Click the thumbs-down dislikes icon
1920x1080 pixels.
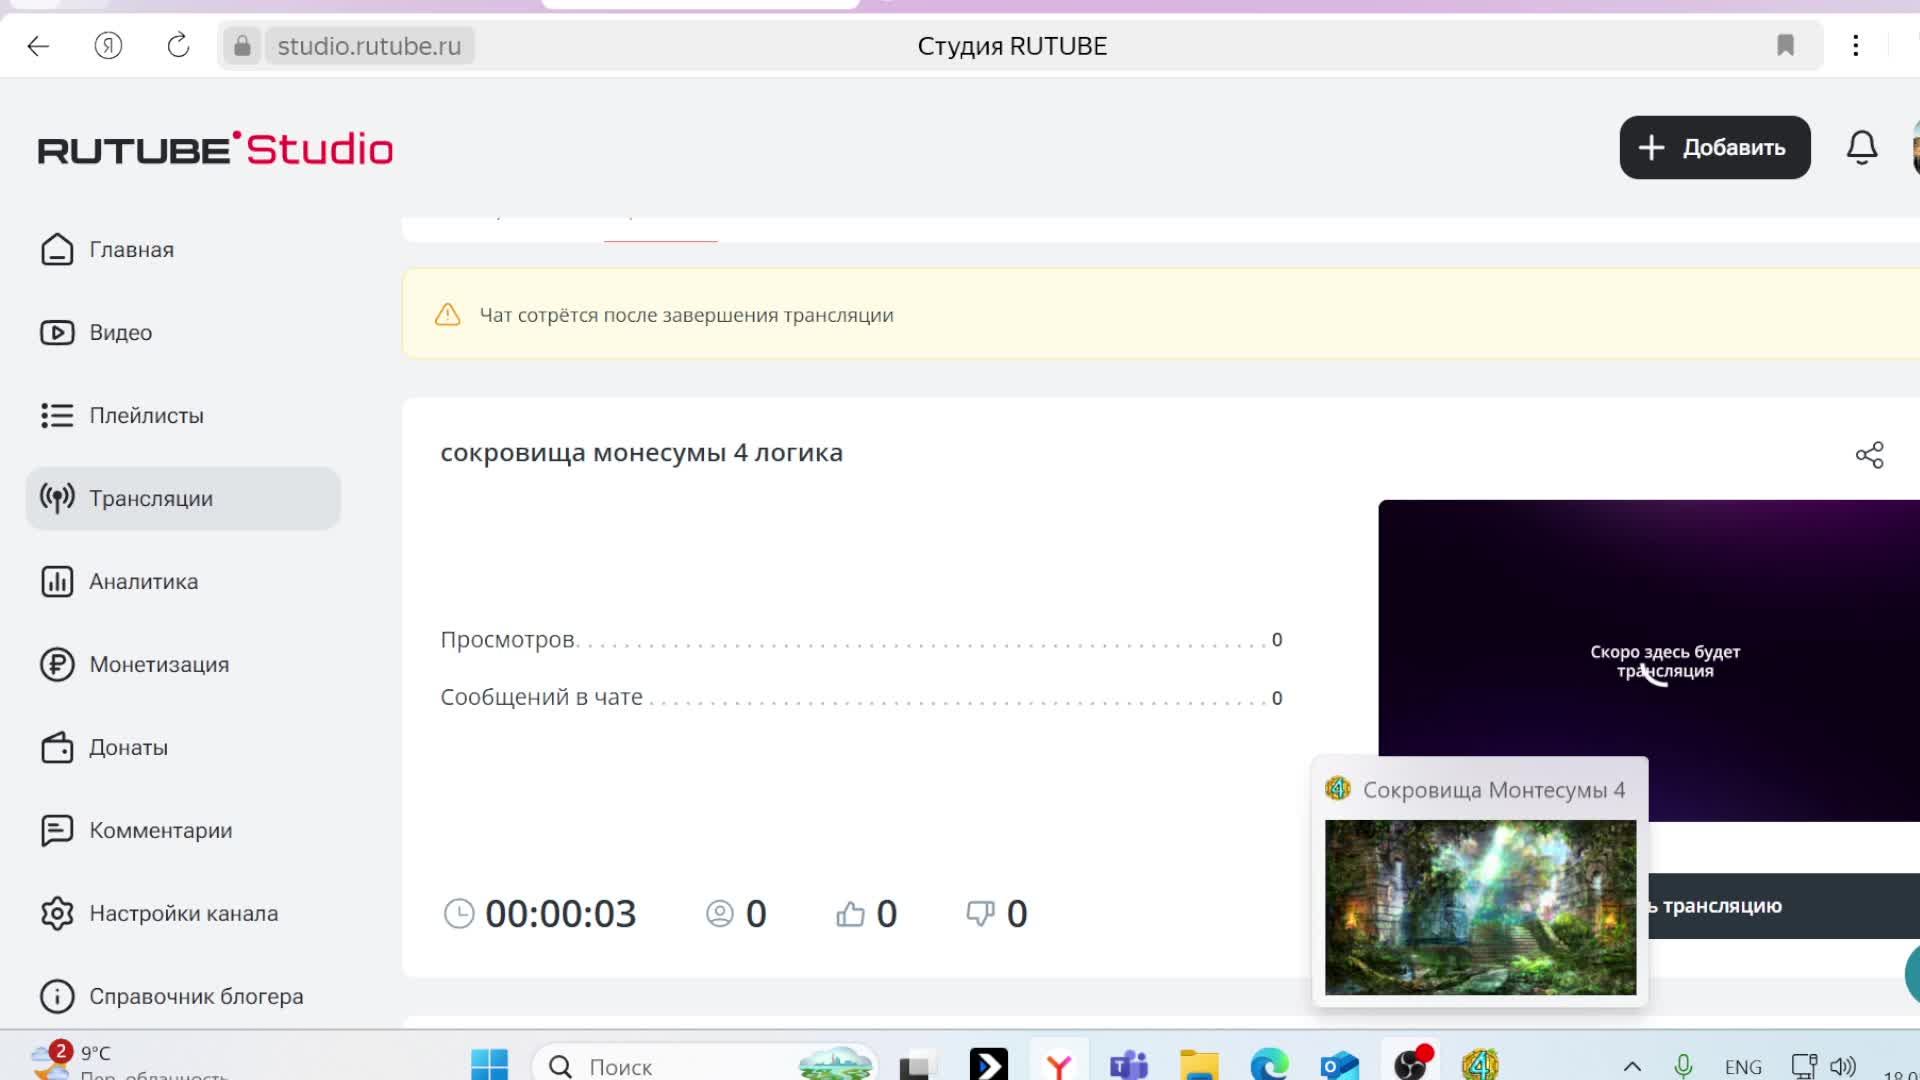click(980, 914)
